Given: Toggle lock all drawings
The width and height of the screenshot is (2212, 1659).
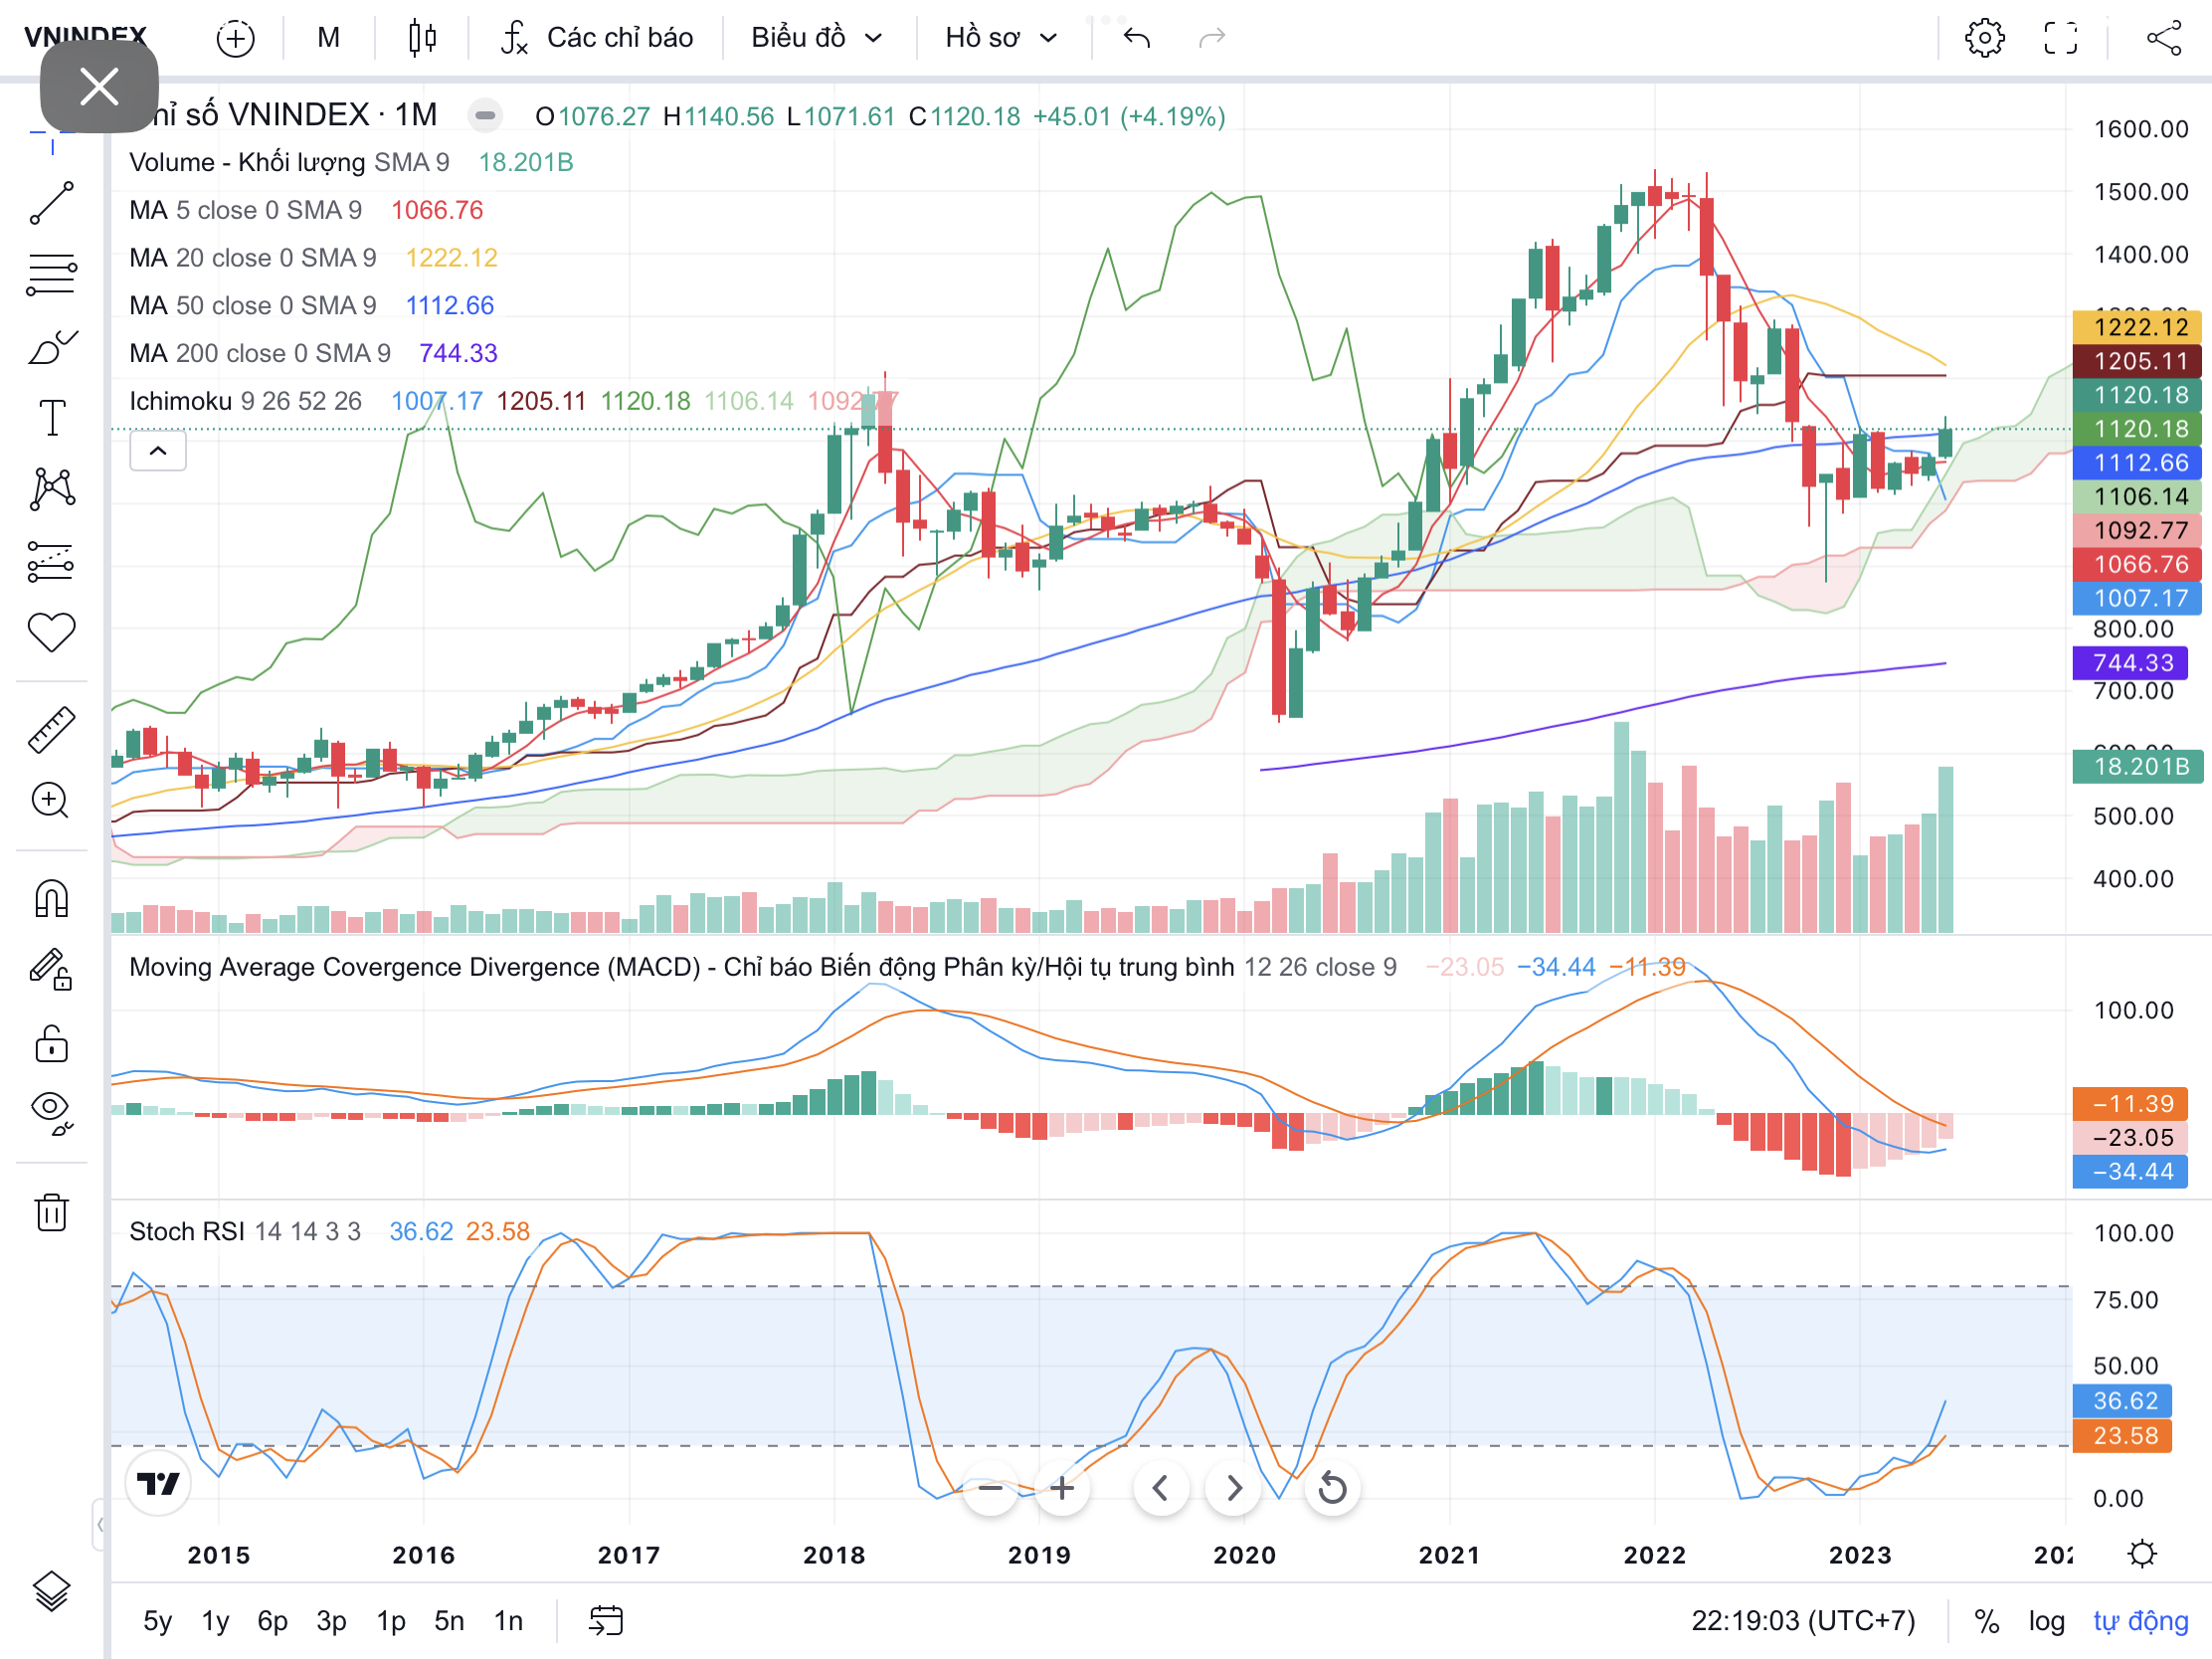Looking at the screenshot, I should coord(52,1043).
